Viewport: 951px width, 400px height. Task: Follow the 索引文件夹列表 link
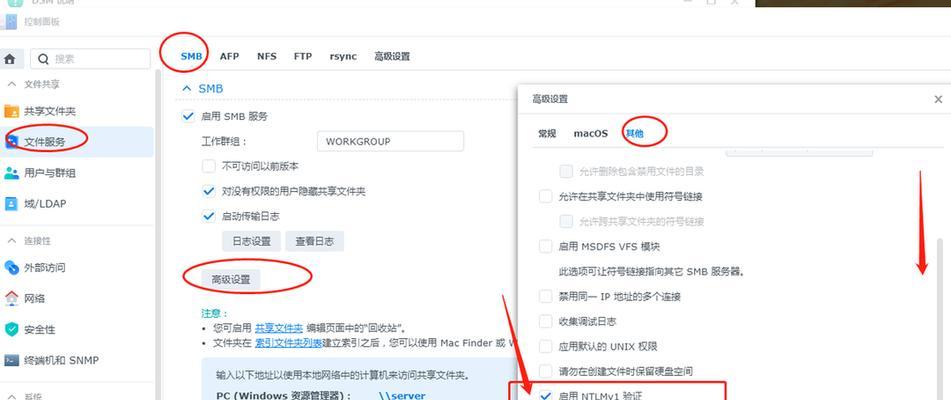coord(287,343)
